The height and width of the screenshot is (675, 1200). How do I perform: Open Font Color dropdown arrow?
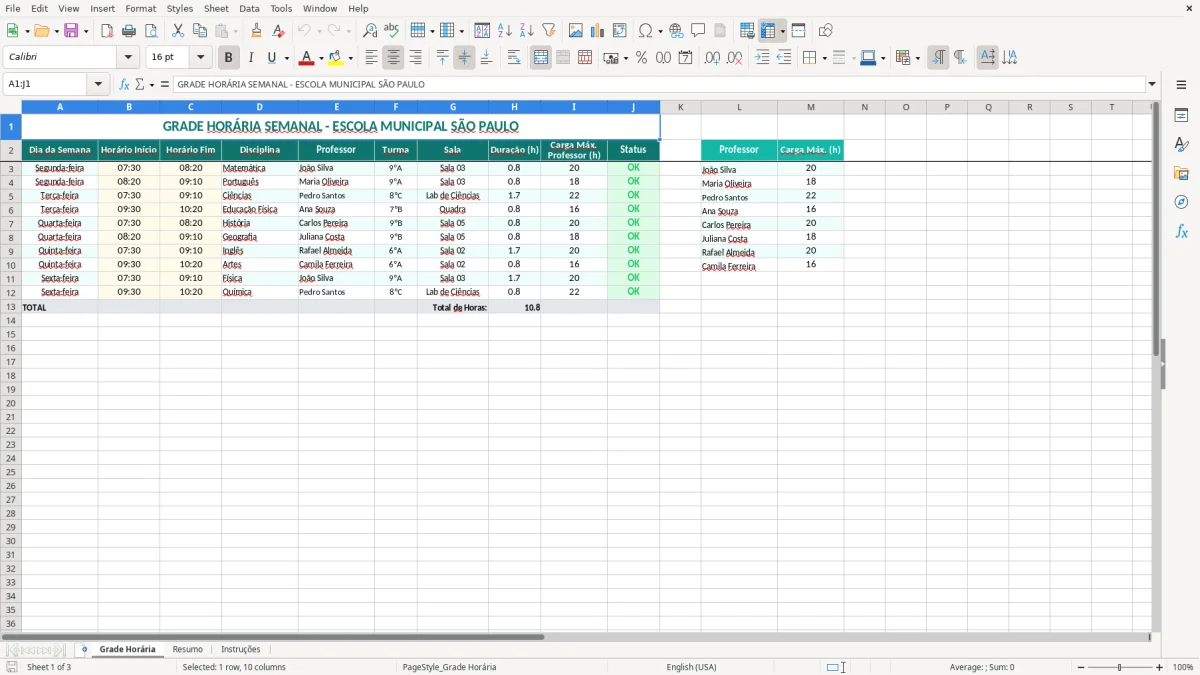tap(321, 58)
